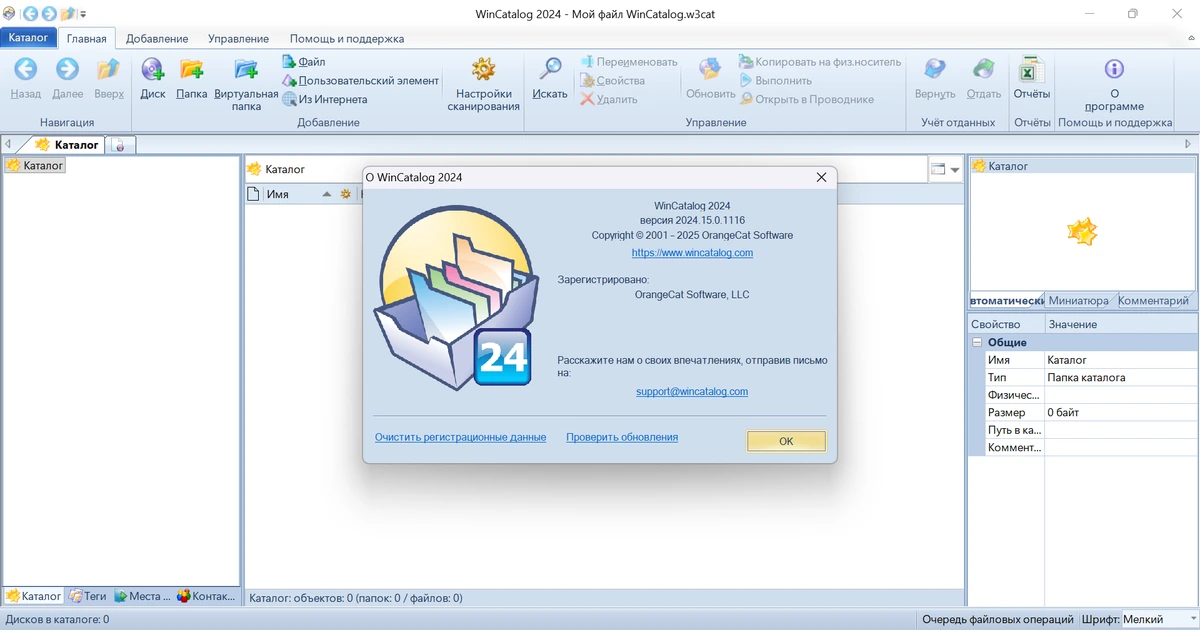Click the support@wincatalog.com email link
This screenshot has width=1200, height=630.
[x=692, y=392]
